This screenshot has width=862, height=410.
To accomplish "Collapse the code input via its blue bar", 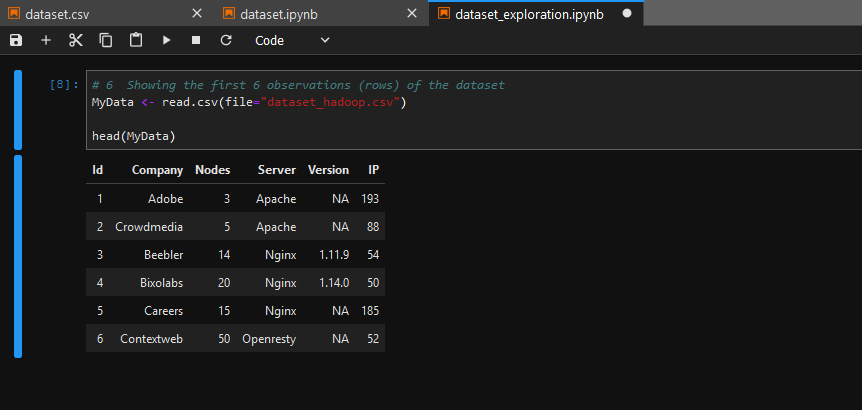I will pyautogui.click(x=18, y=110).
